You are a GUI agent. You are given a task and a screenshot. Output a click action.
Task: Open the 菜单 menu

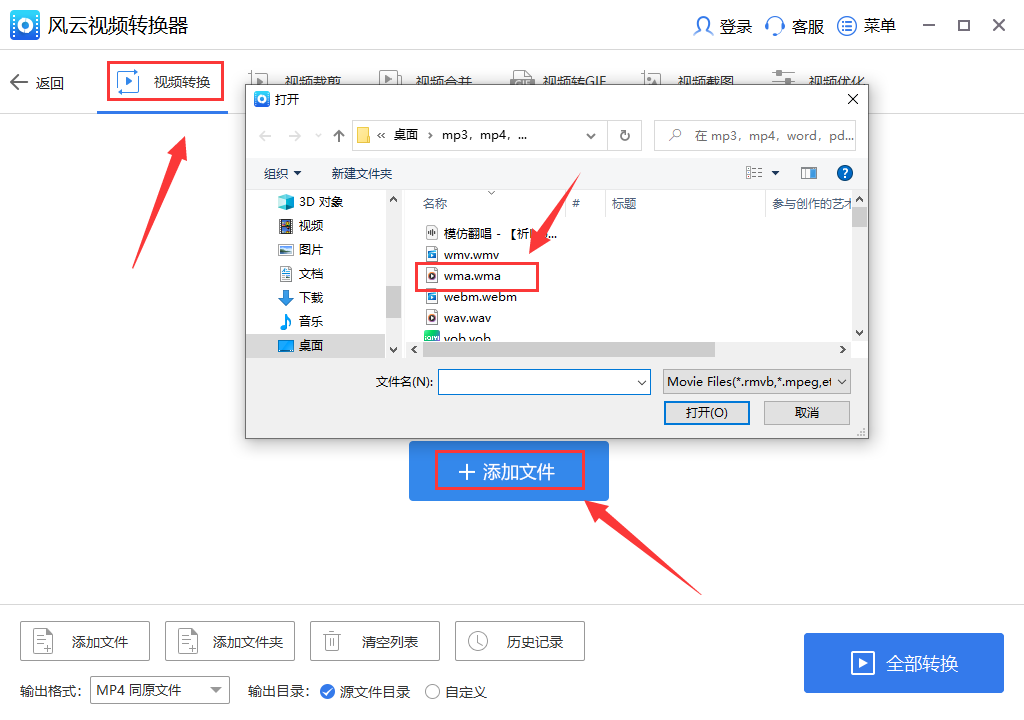click(x=866, y=26)
